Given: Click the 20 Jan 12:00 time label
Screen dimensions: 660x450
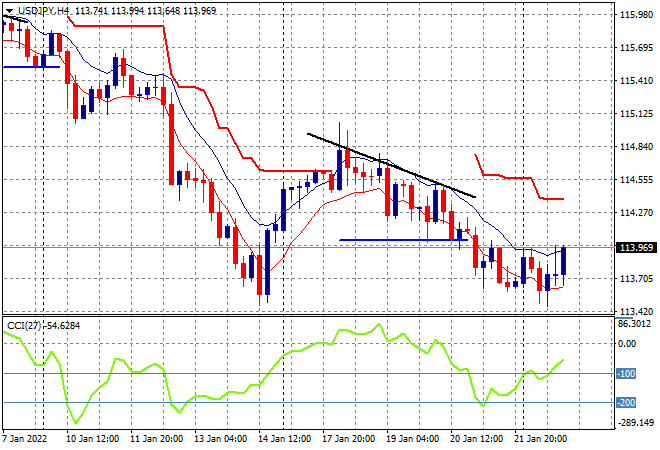Looking at the screenshot, I should click(476, 439).
